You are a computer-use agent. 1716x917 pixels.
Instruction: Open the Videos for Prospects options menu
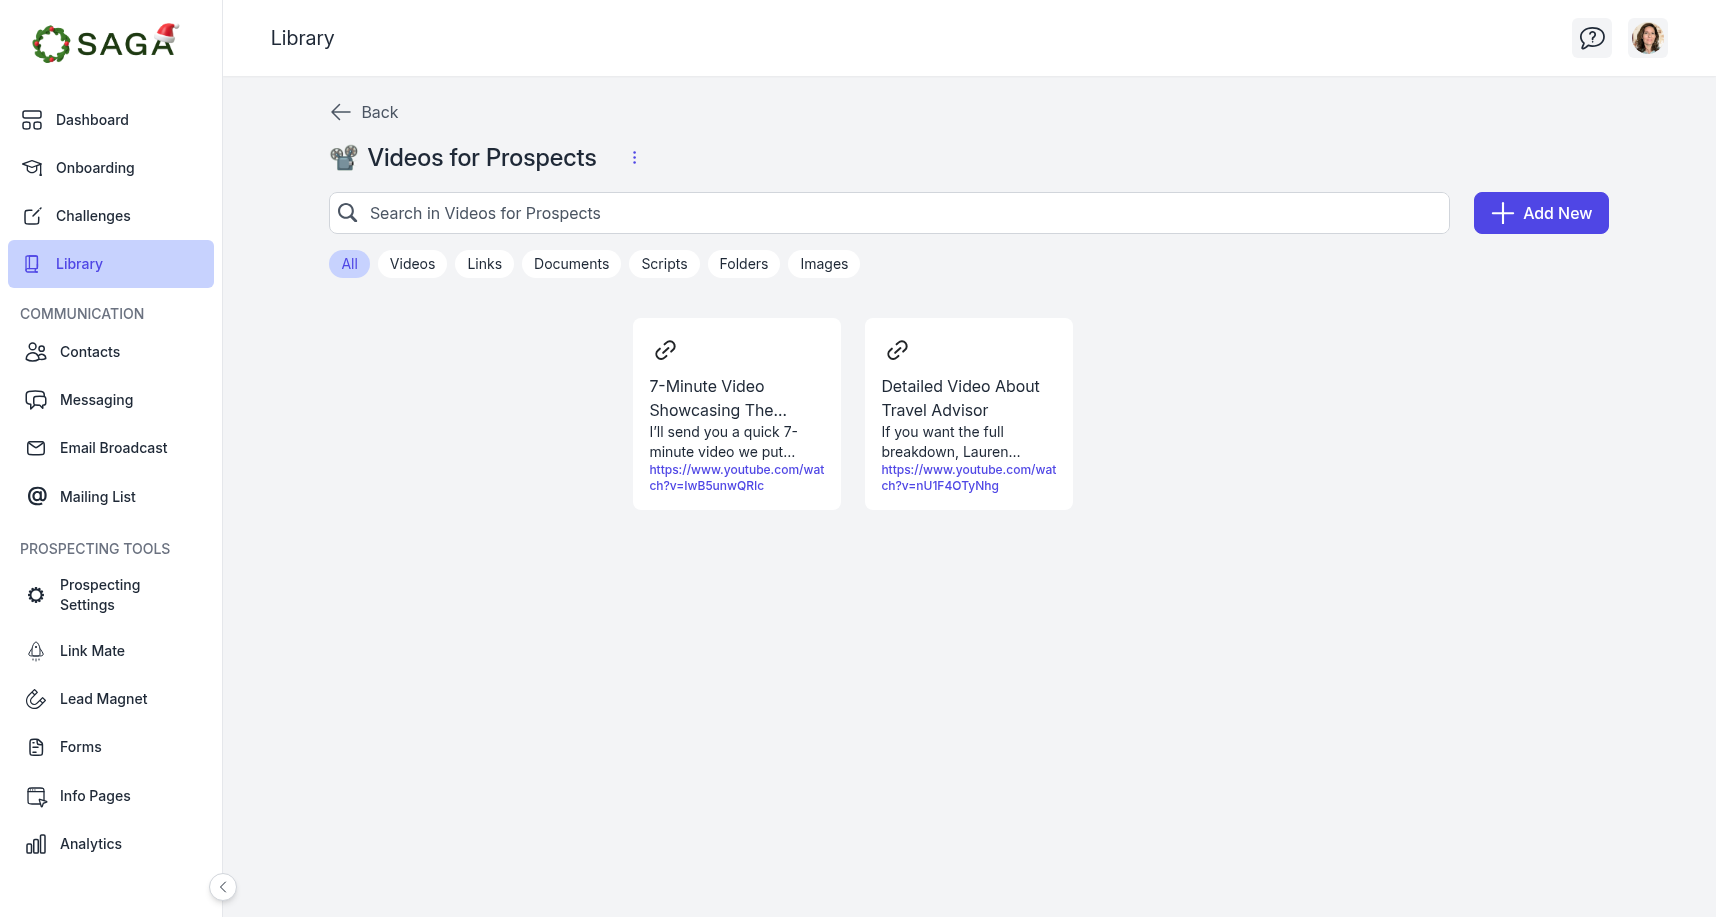[x=634, y=158]
